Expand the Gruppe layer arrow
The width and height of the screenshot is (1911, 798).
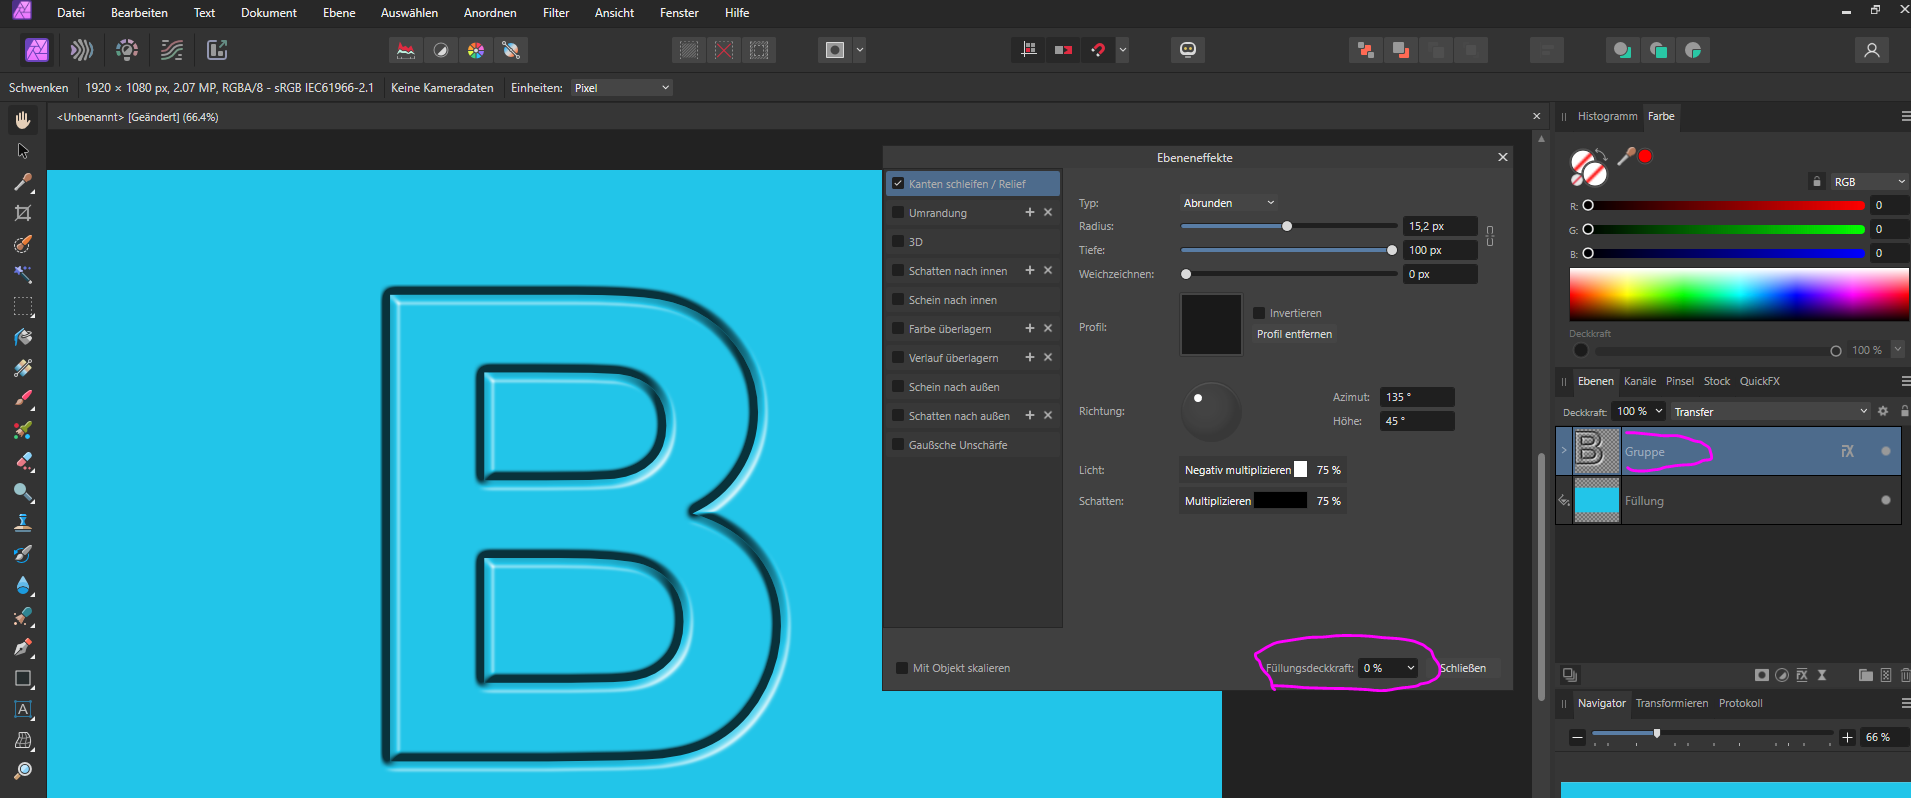[x=1564, y=451]
